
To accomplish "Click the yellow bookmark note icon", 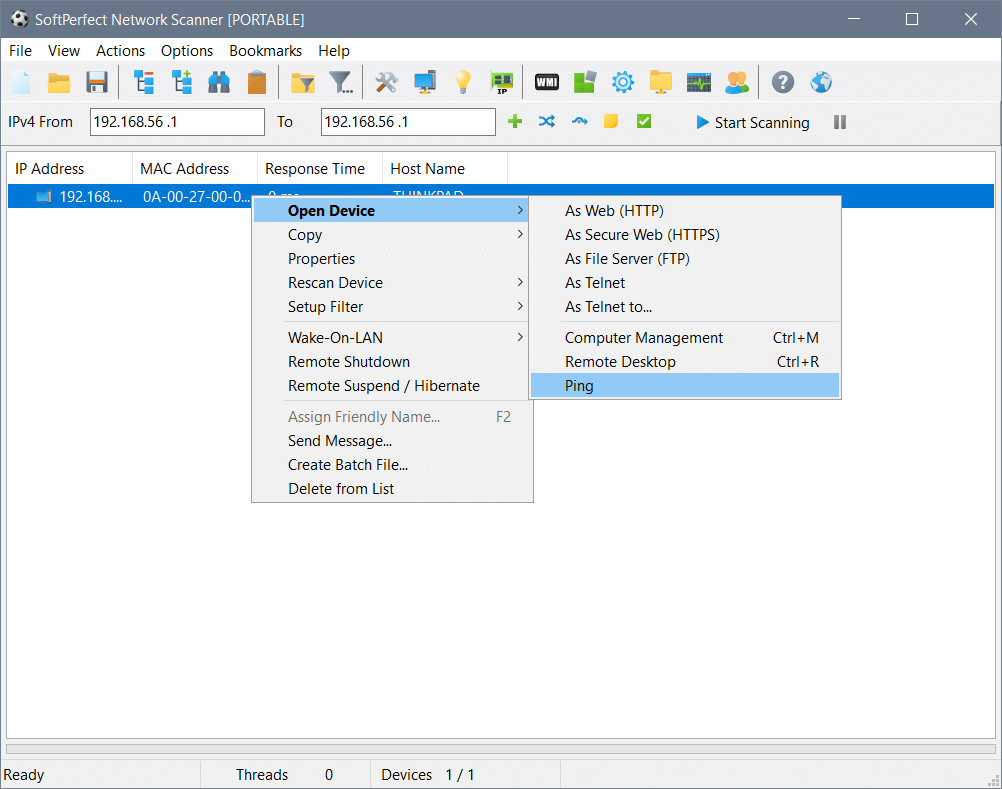I will (x=612, y=121).
